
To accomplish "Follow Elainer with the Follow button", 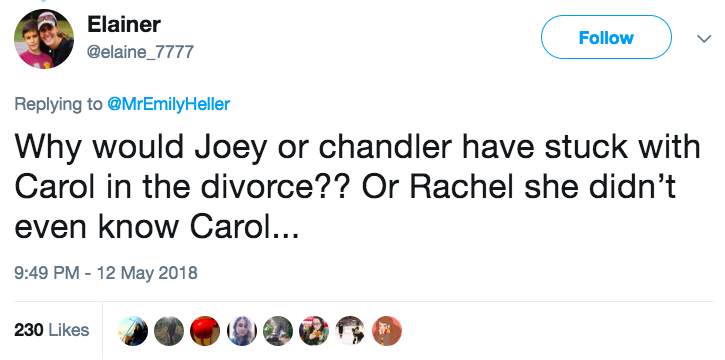I will [x=606, y=37].
